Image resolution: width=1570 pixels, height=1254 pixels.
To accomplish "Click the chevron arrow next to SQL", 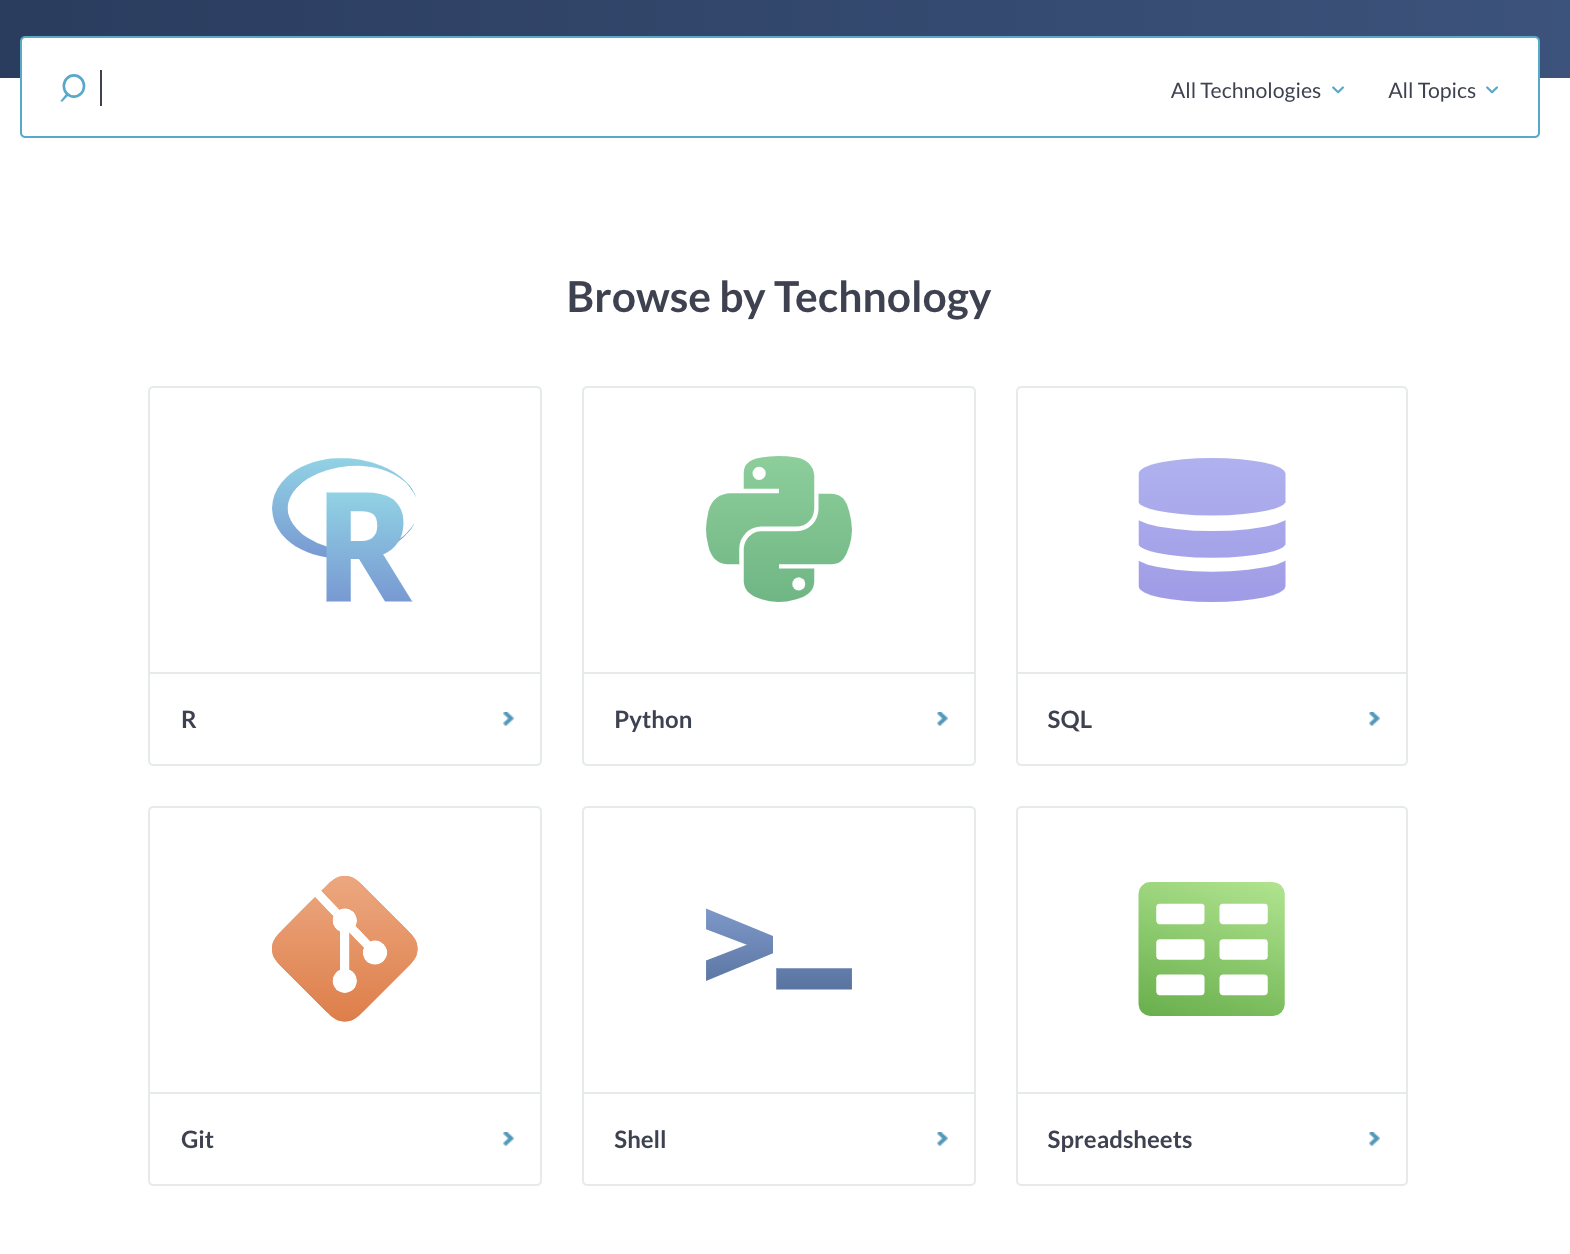I will tap(1374, 718).
